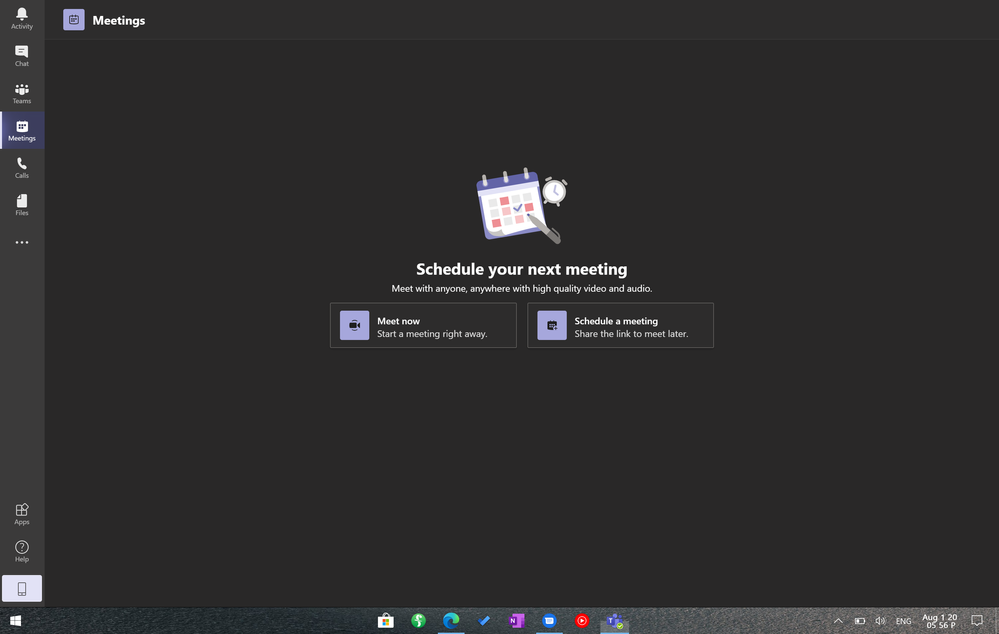Open the taskbar date and time
Screen dimensions: 999x634
coord(940,621)
